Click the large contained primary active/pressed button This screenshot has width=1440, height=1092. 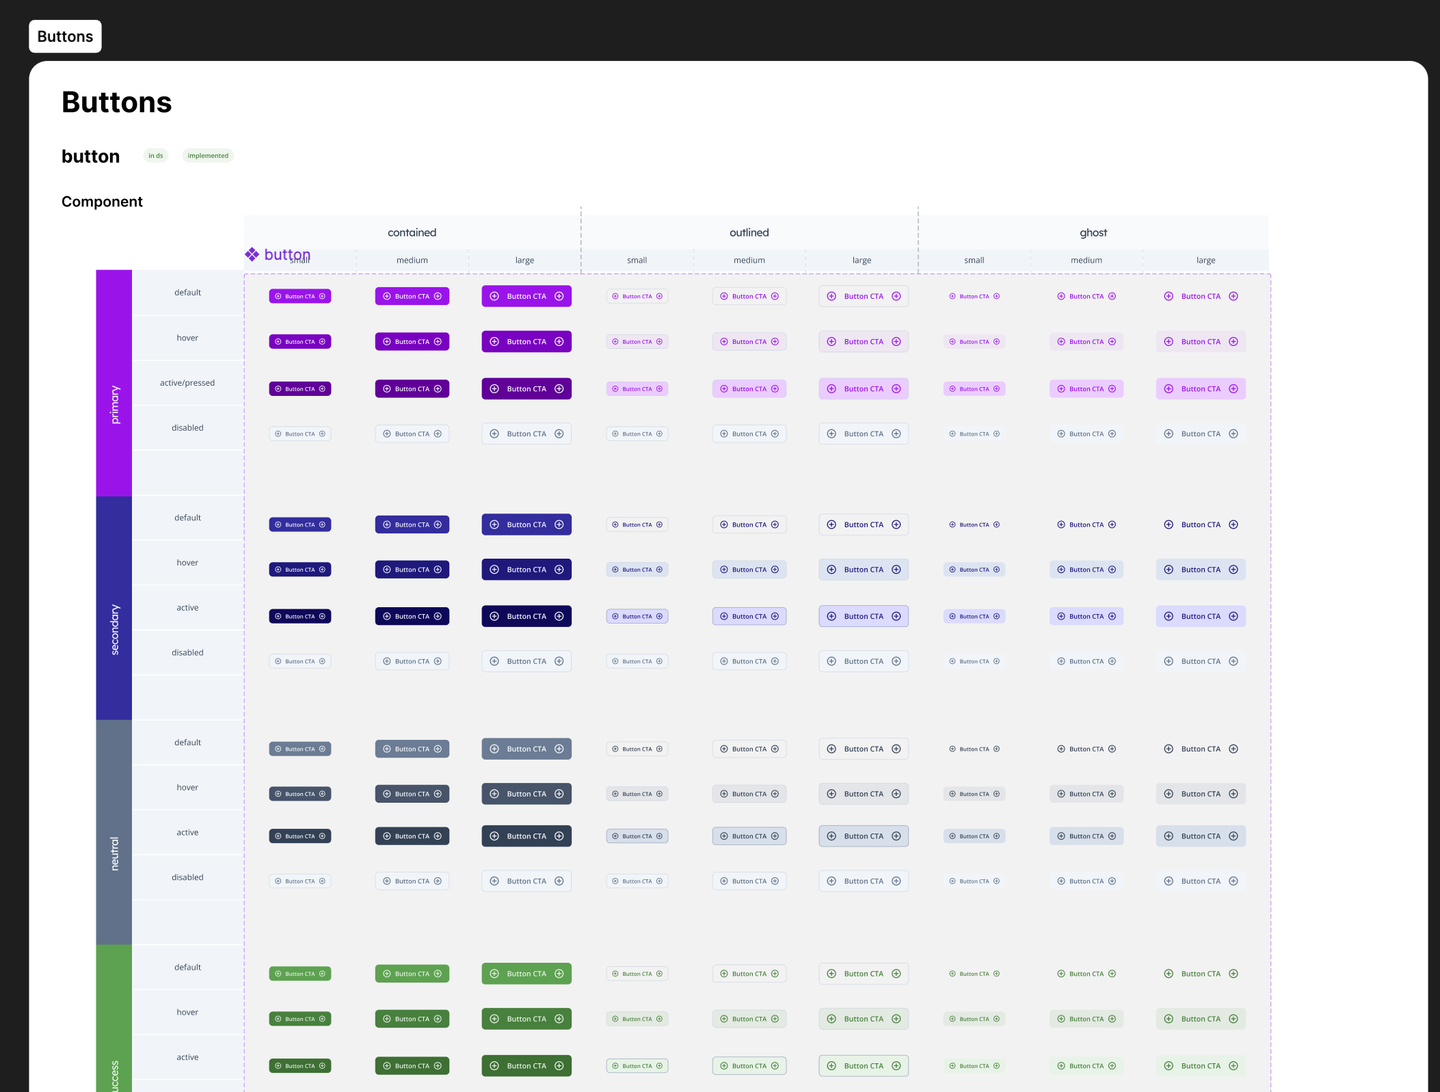pyautogui.click(x=526, y=389)
